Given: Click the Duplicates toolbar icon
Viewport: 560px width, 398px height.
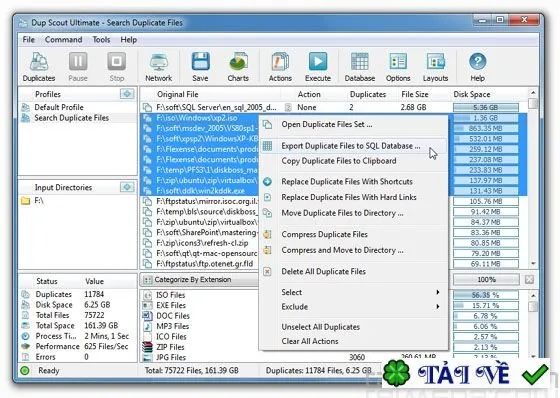Looking at the screenshot, I should (x=39, y=67).
